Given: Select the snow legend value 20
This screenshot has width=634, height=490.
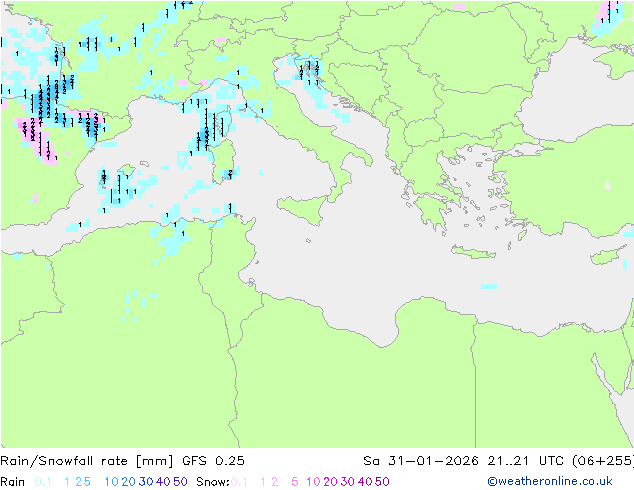Looking at the screenshot, I should [330, 482].
